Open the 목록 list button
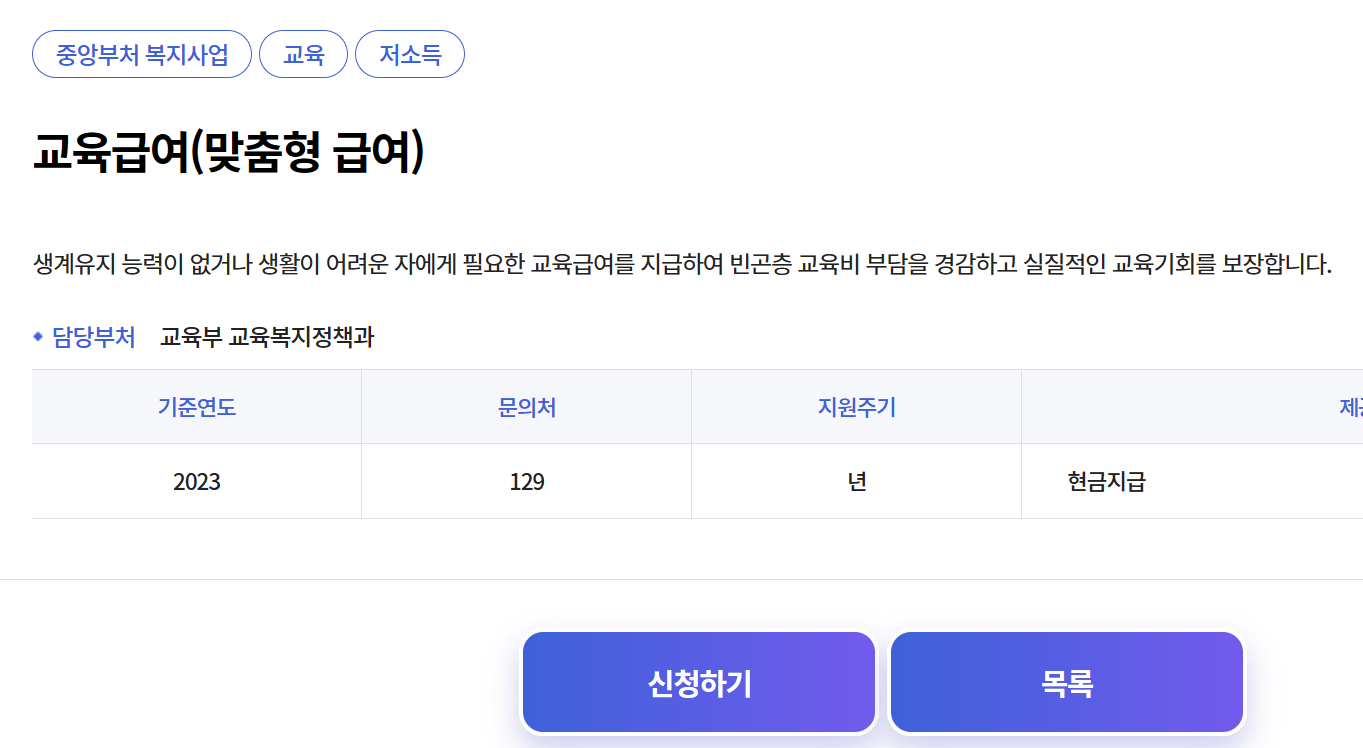 click(x=1066, y=681)
